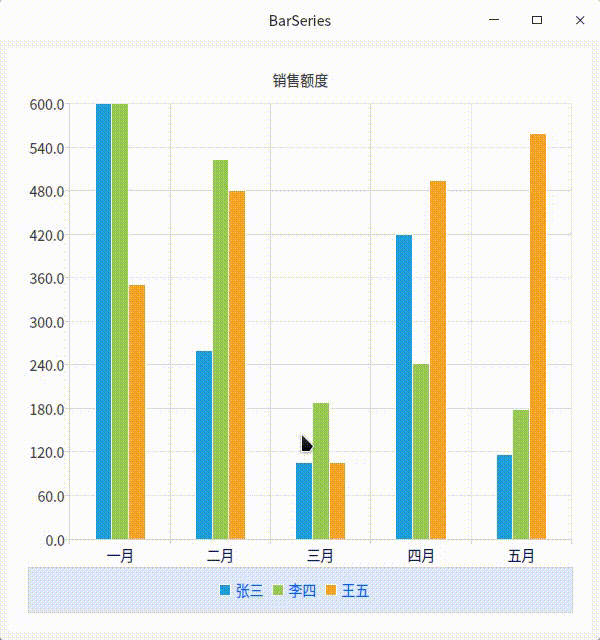Click the green 李四 legend marker

coord(278,590)
